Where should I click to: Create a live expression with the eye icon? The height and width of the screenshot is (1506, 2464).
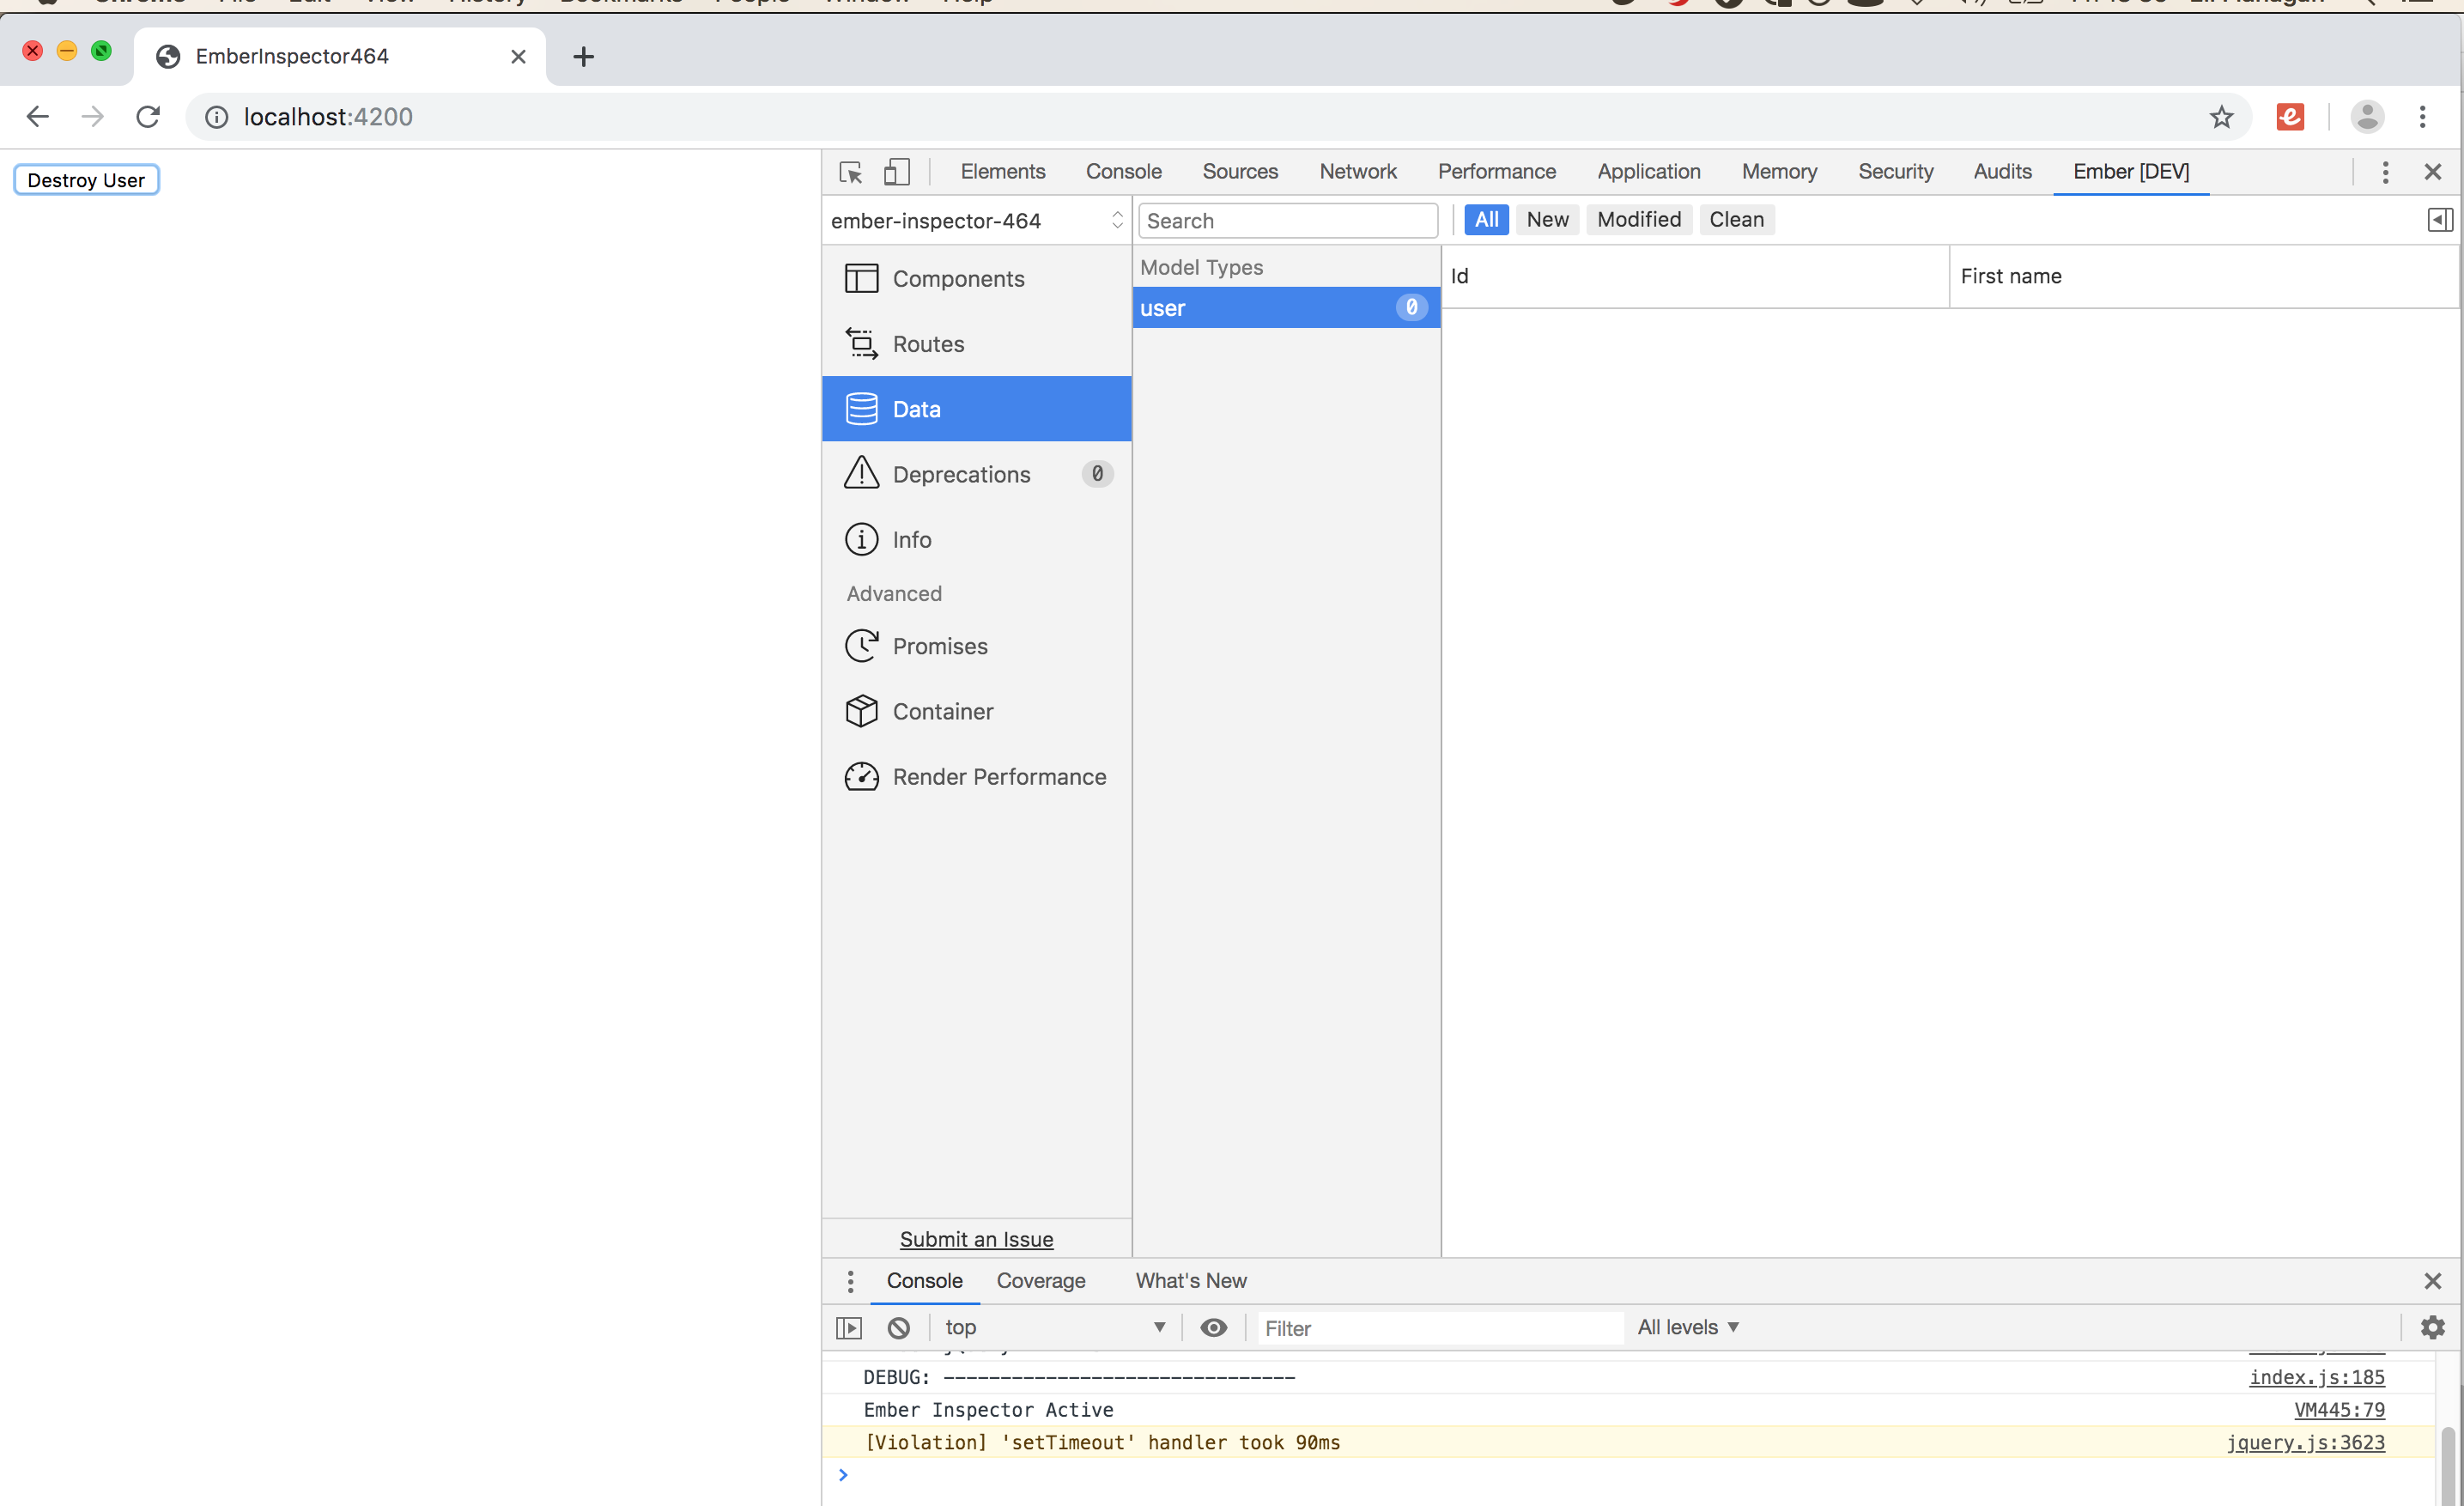1213,1327
